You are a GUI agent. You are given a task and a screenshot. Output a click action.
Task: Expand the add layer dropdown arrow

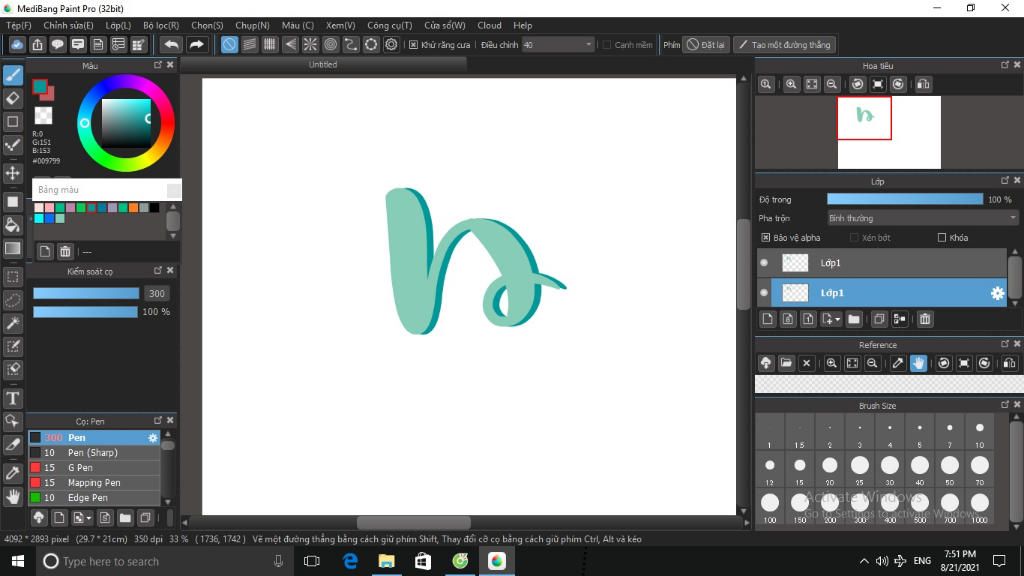(838, 319)
